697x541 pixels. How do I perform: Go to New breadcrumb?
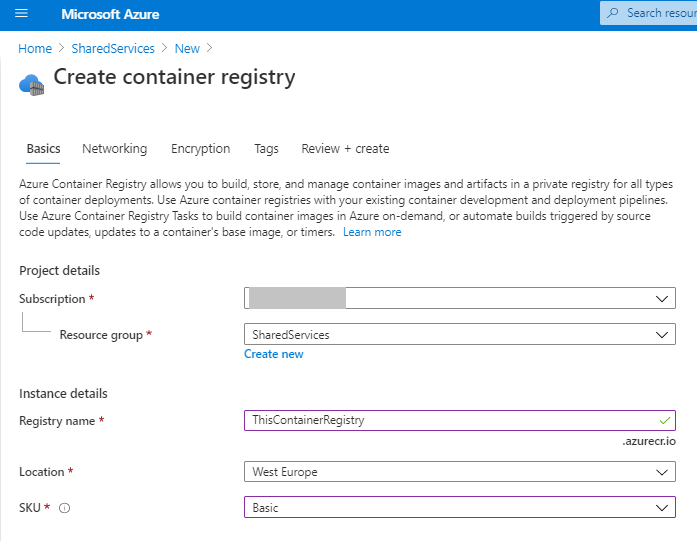tap(187, 48)
